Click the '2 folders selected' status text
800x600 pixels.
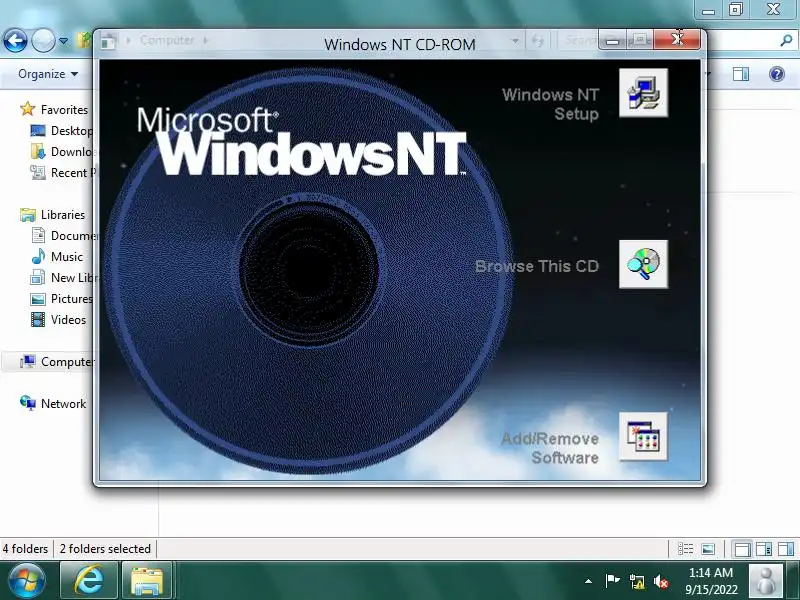(105, 549)
